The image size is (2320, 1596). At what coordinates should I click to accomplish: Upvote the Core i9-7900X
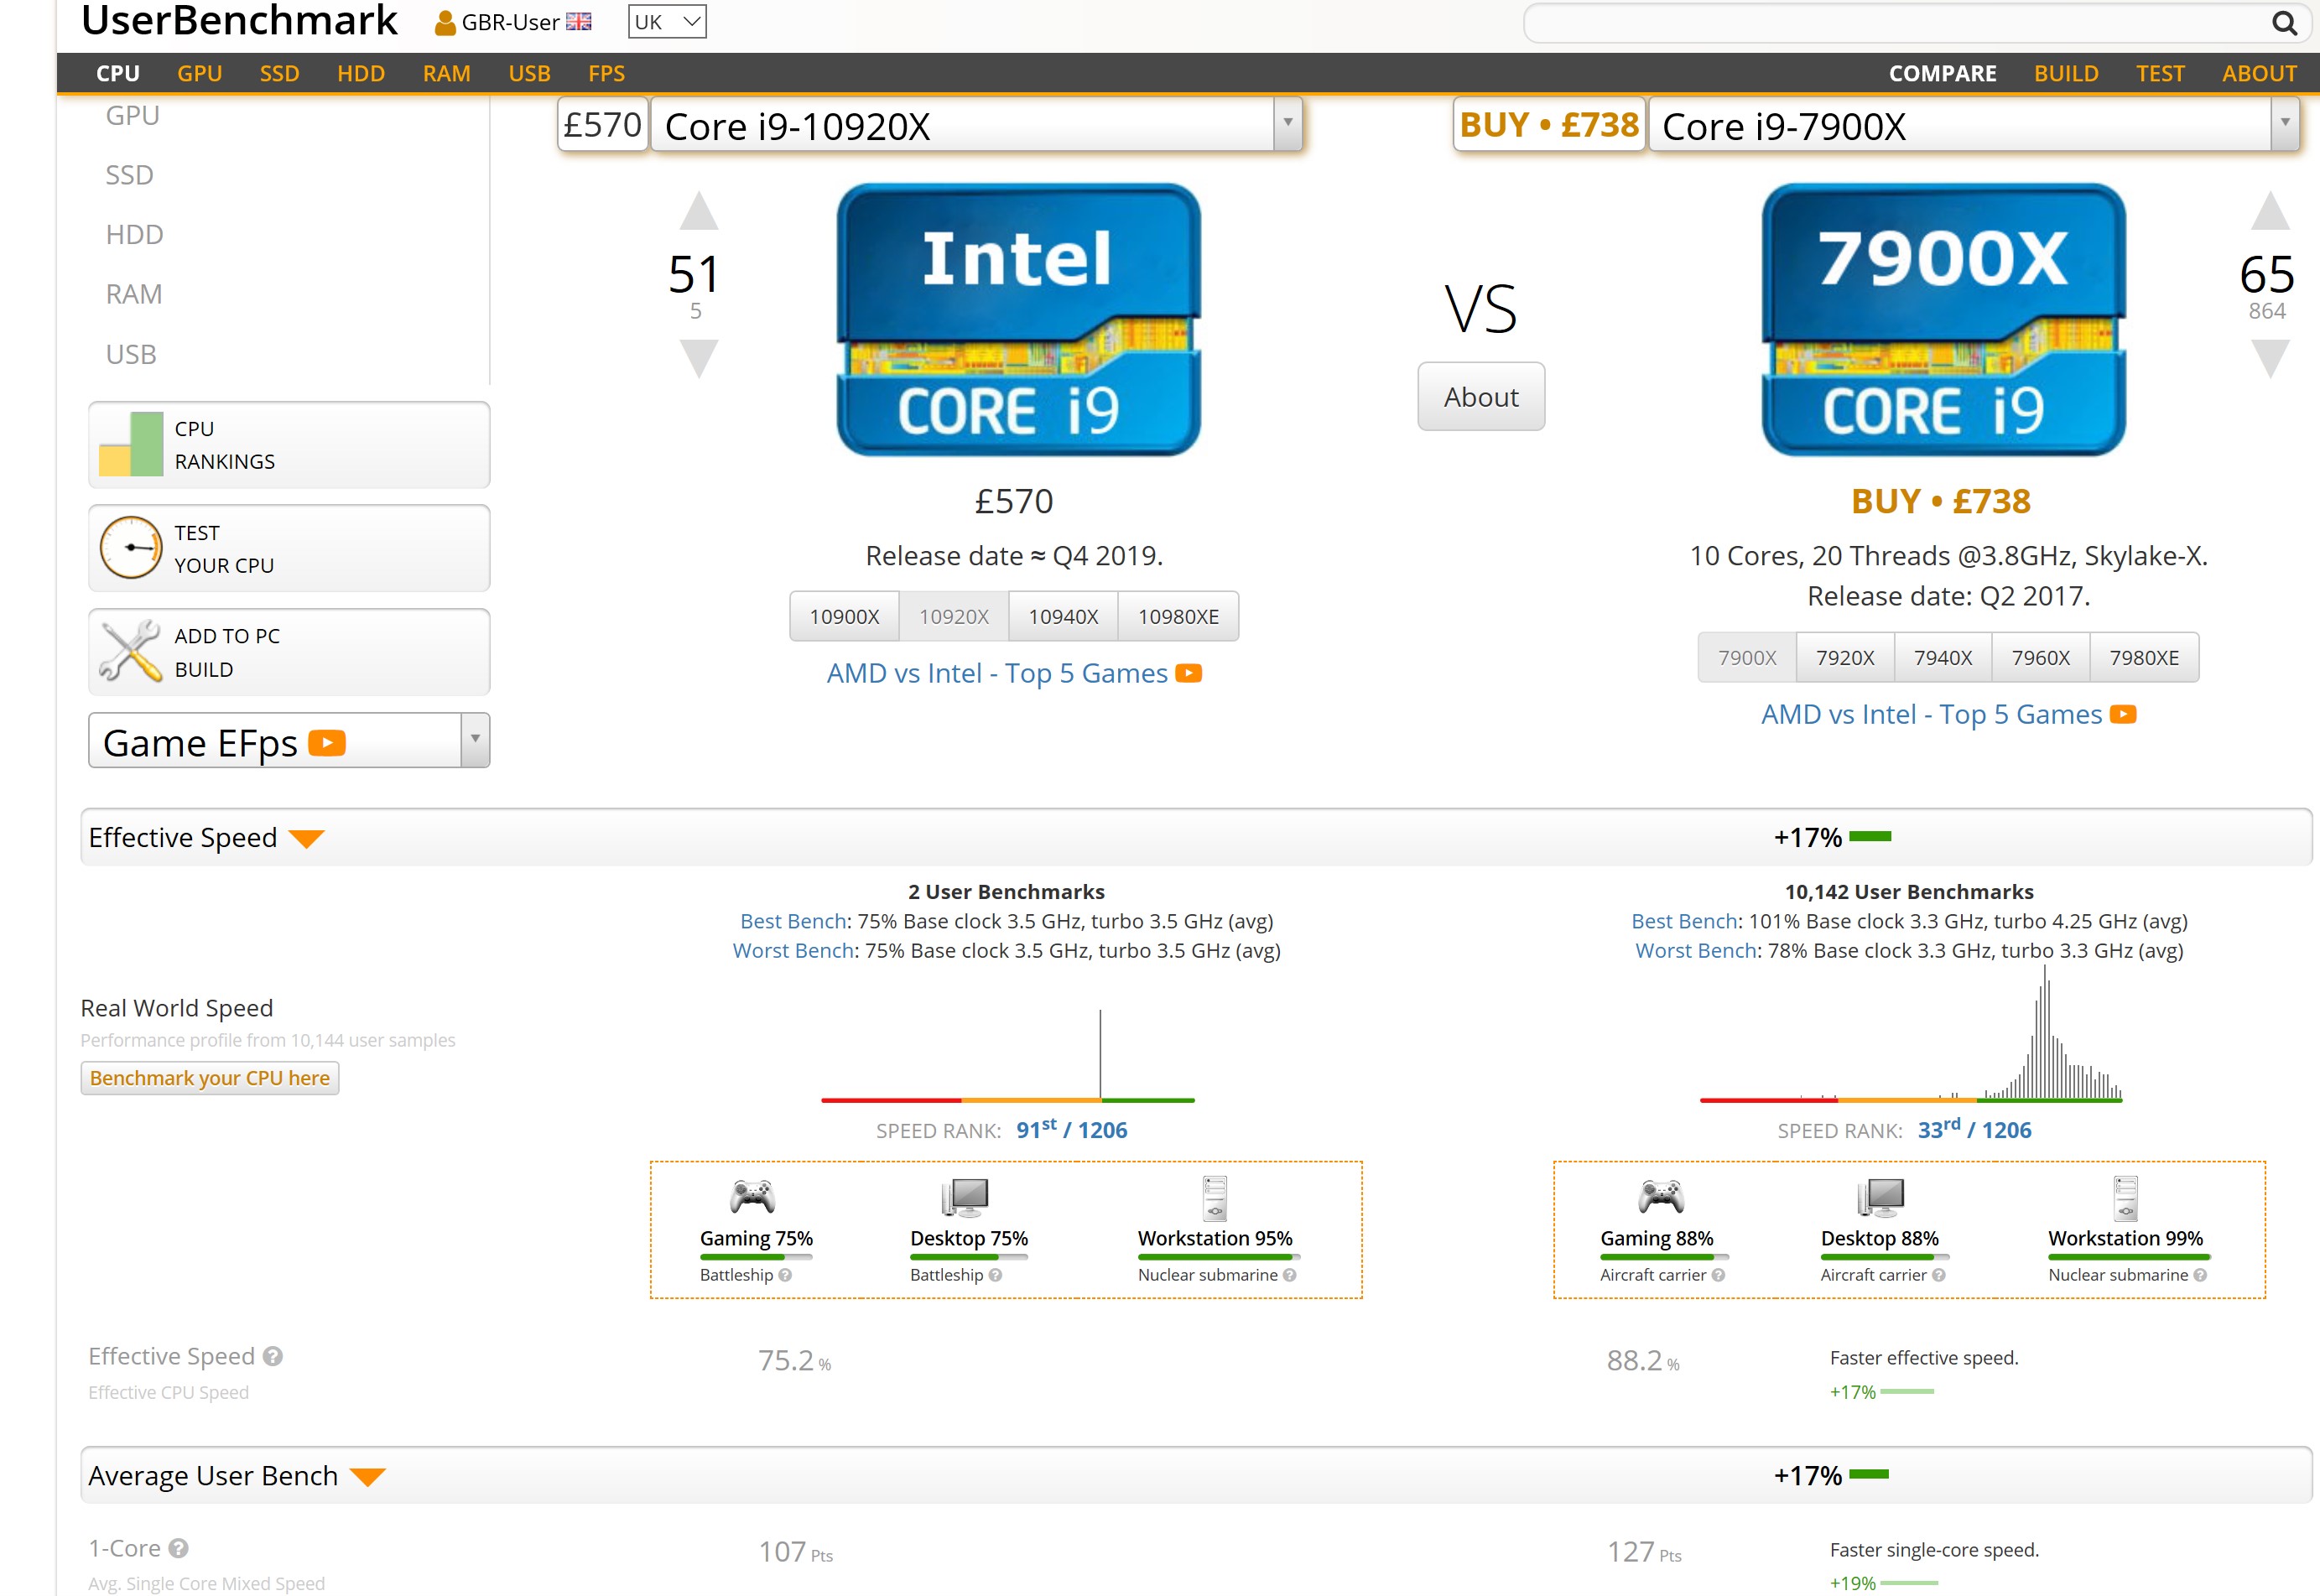2270,211
